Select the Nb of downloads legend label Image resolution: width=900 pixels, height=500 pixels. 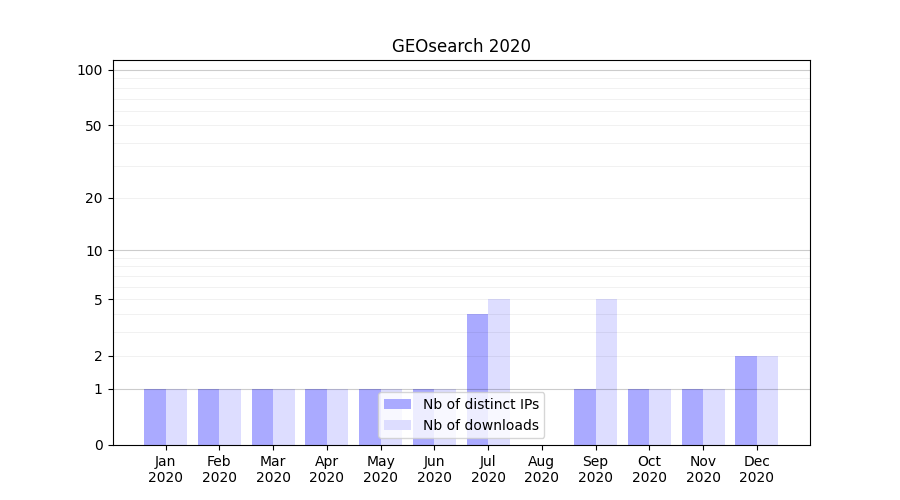[480, 426]
